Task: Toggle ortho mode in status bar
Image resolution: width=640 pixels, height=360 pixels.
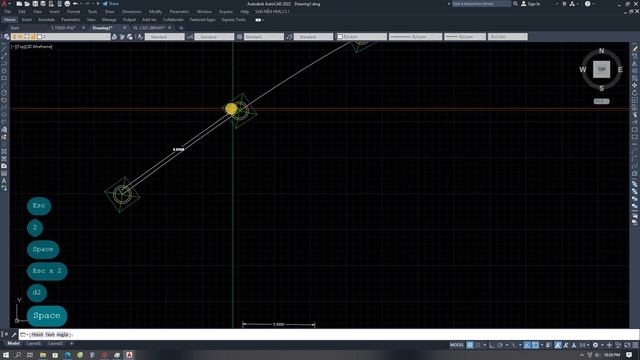Action: point(492,345)
